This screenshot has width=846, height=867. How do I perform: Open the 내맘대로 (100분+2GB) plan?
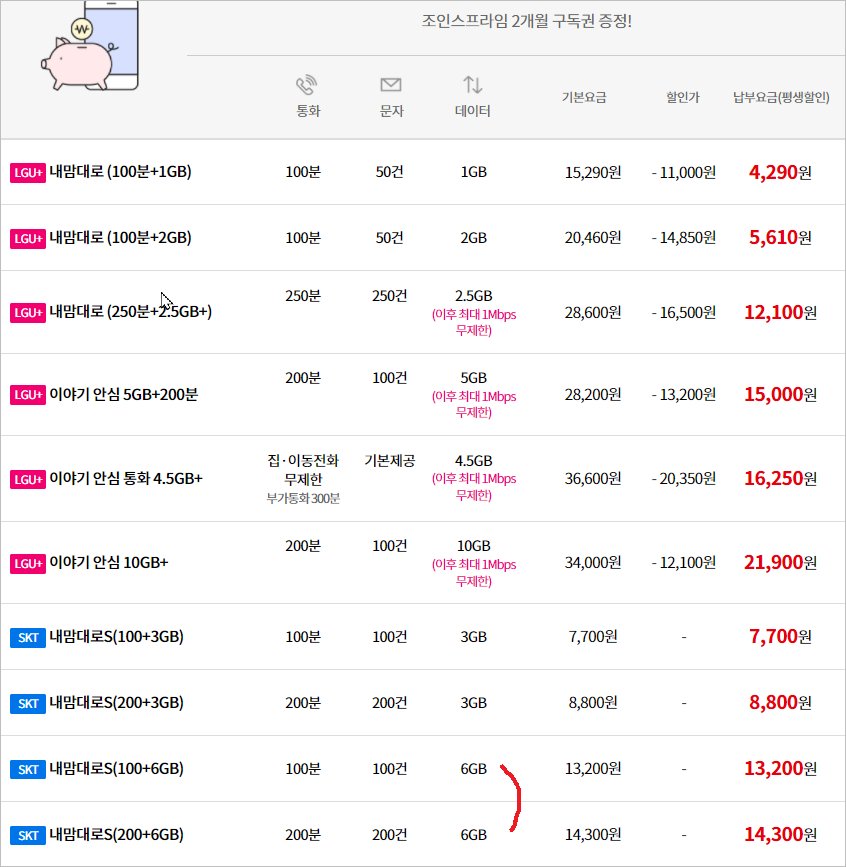[120, 238]
